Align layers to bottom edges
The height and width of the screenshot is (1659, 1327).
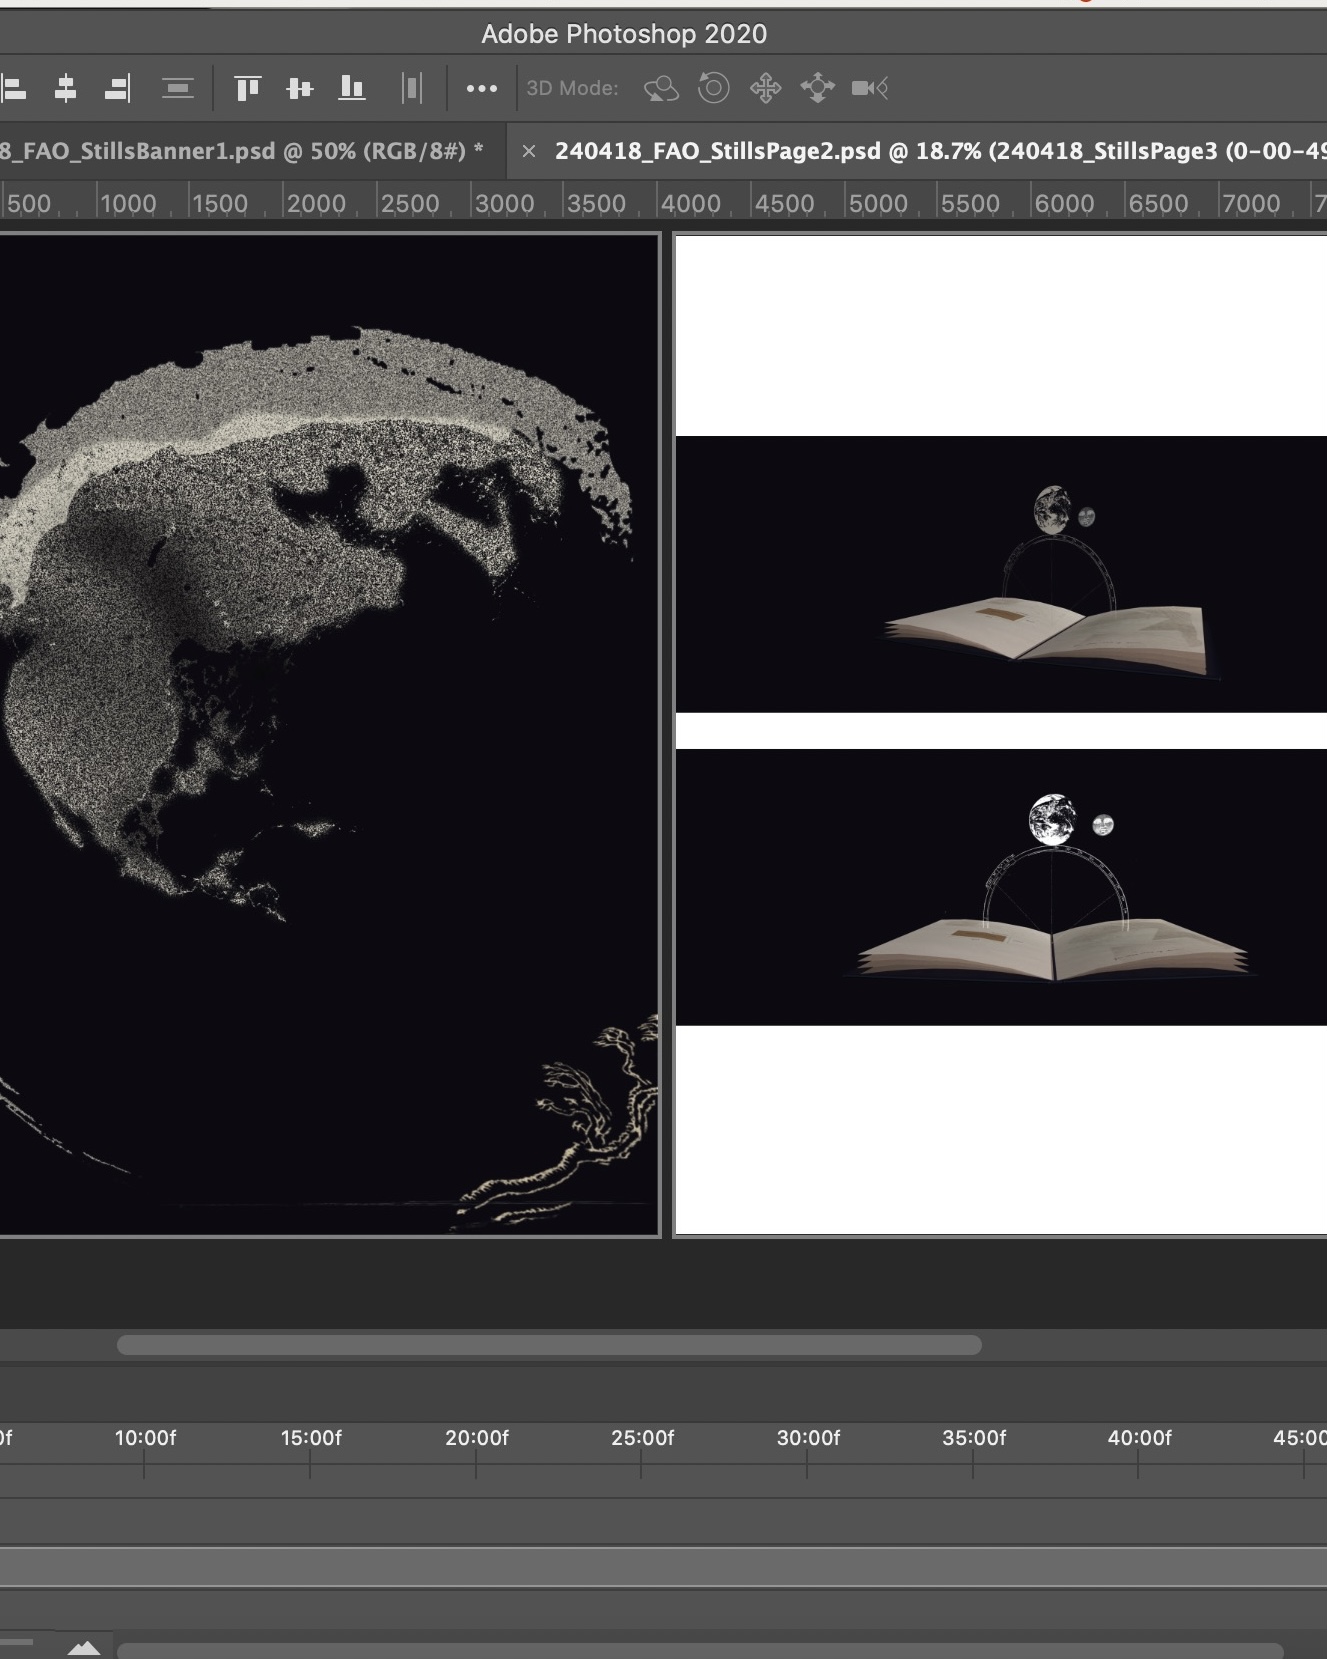coord(351,88)
